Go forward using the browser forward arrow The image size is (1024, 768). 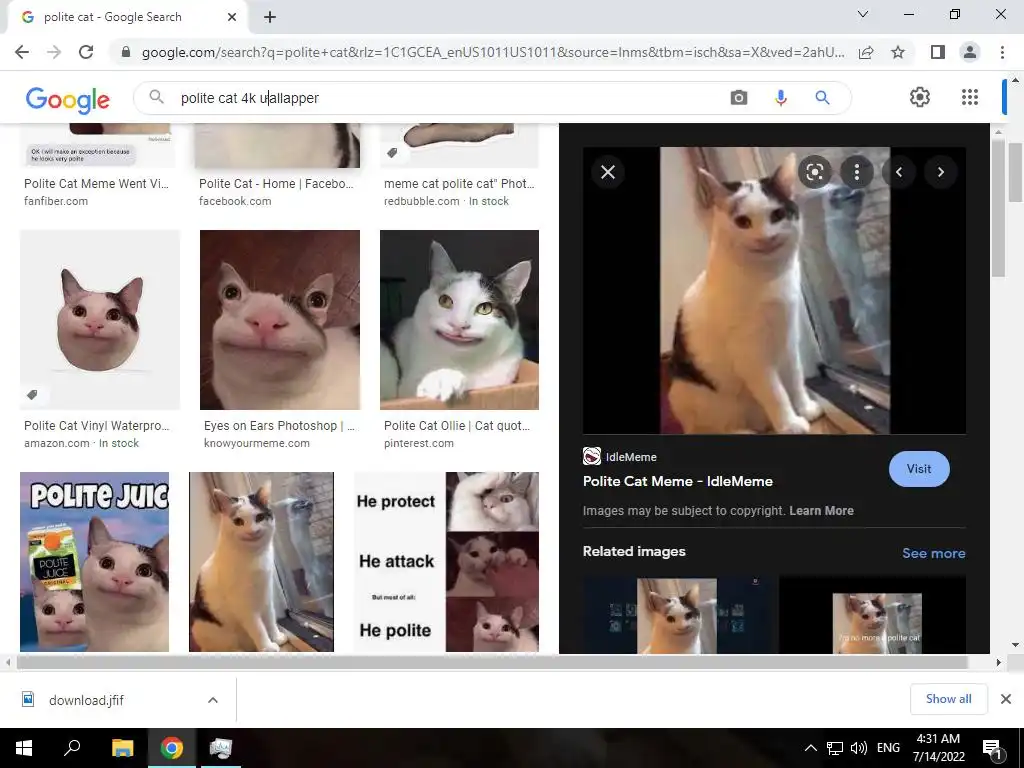[54, 52]
